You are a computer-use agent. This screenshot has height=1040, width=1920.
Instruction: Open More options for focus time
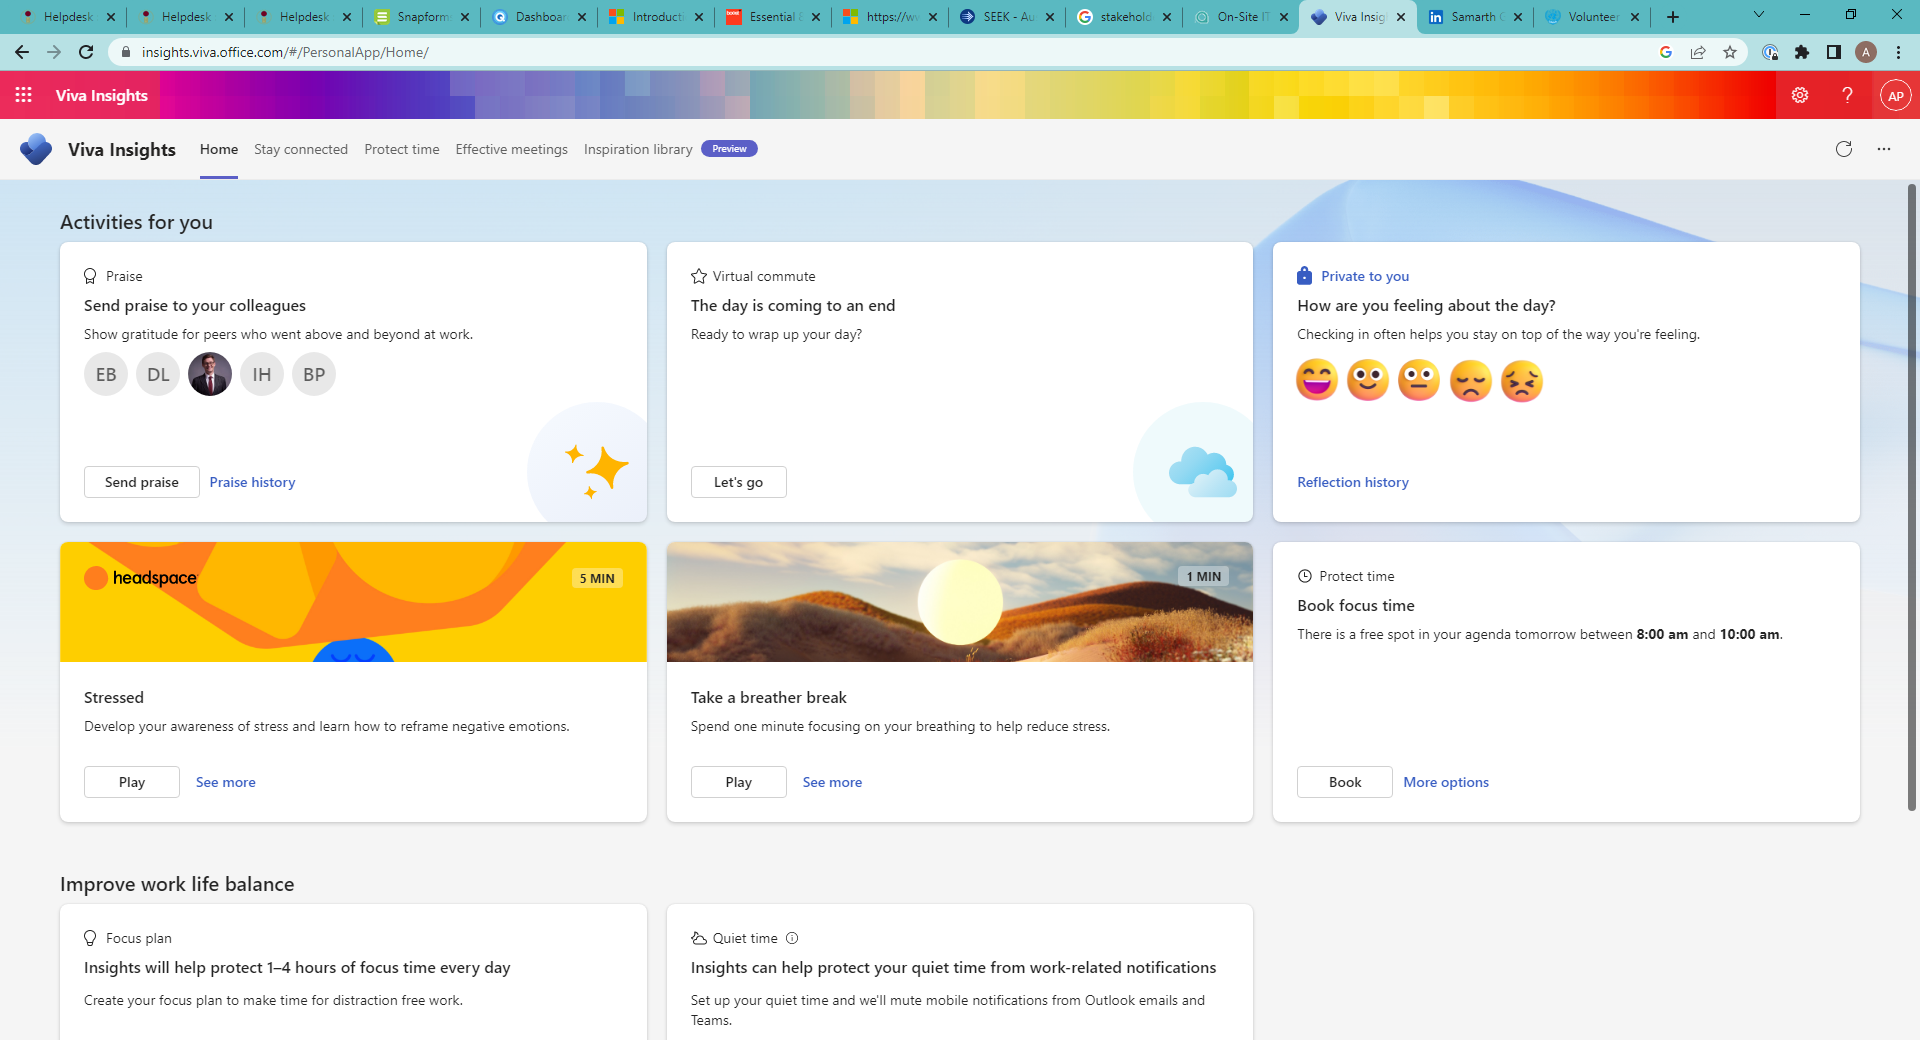tap(1446, 782)
